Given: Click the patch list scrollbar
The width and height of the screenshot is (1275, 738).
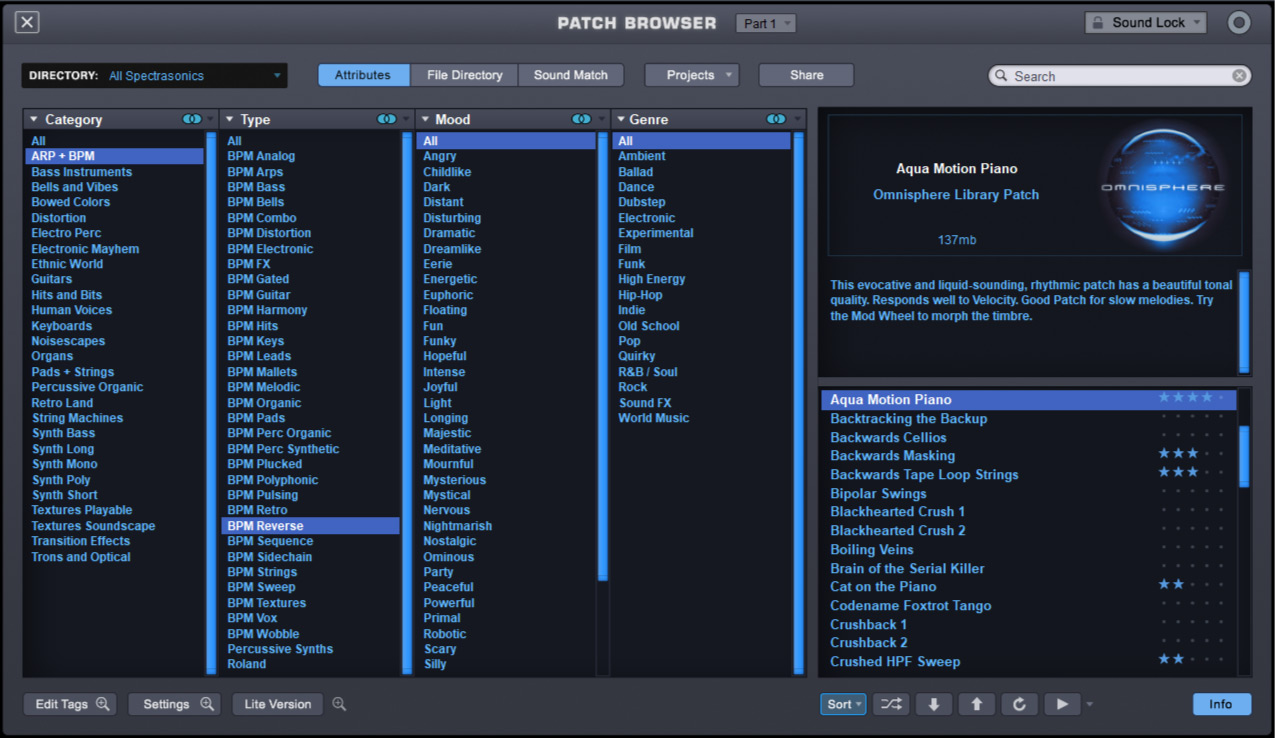Looking at the screenshot, I should pos(1244,456).
